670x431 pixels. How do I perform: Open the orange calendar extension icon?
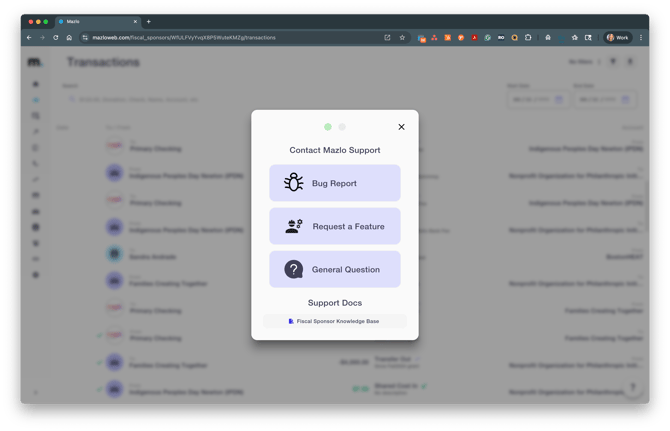pos(447,38)
